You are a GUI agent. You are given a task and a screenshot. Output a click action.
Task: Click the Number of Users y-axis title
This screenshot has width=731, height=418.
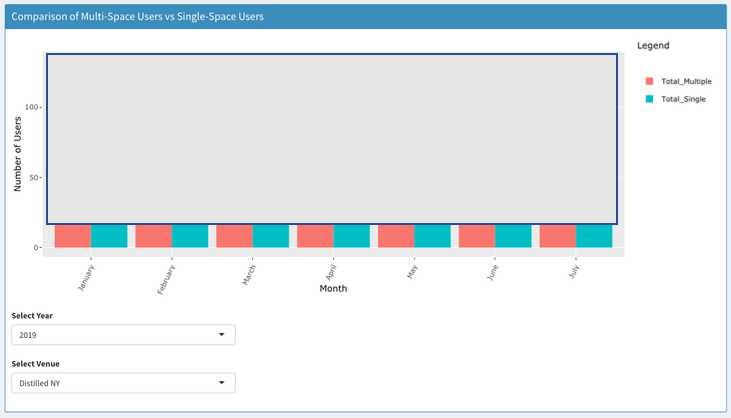point(18,153)
